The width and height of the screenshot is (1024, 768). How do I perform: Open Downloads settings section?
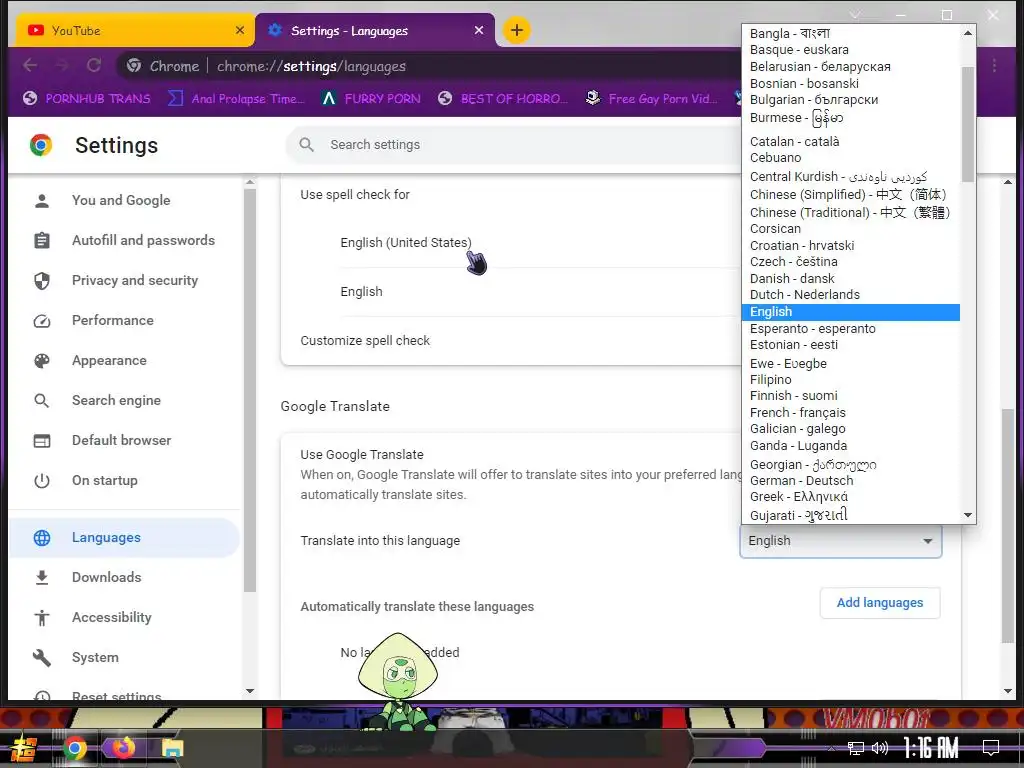(x=106, y=577)
